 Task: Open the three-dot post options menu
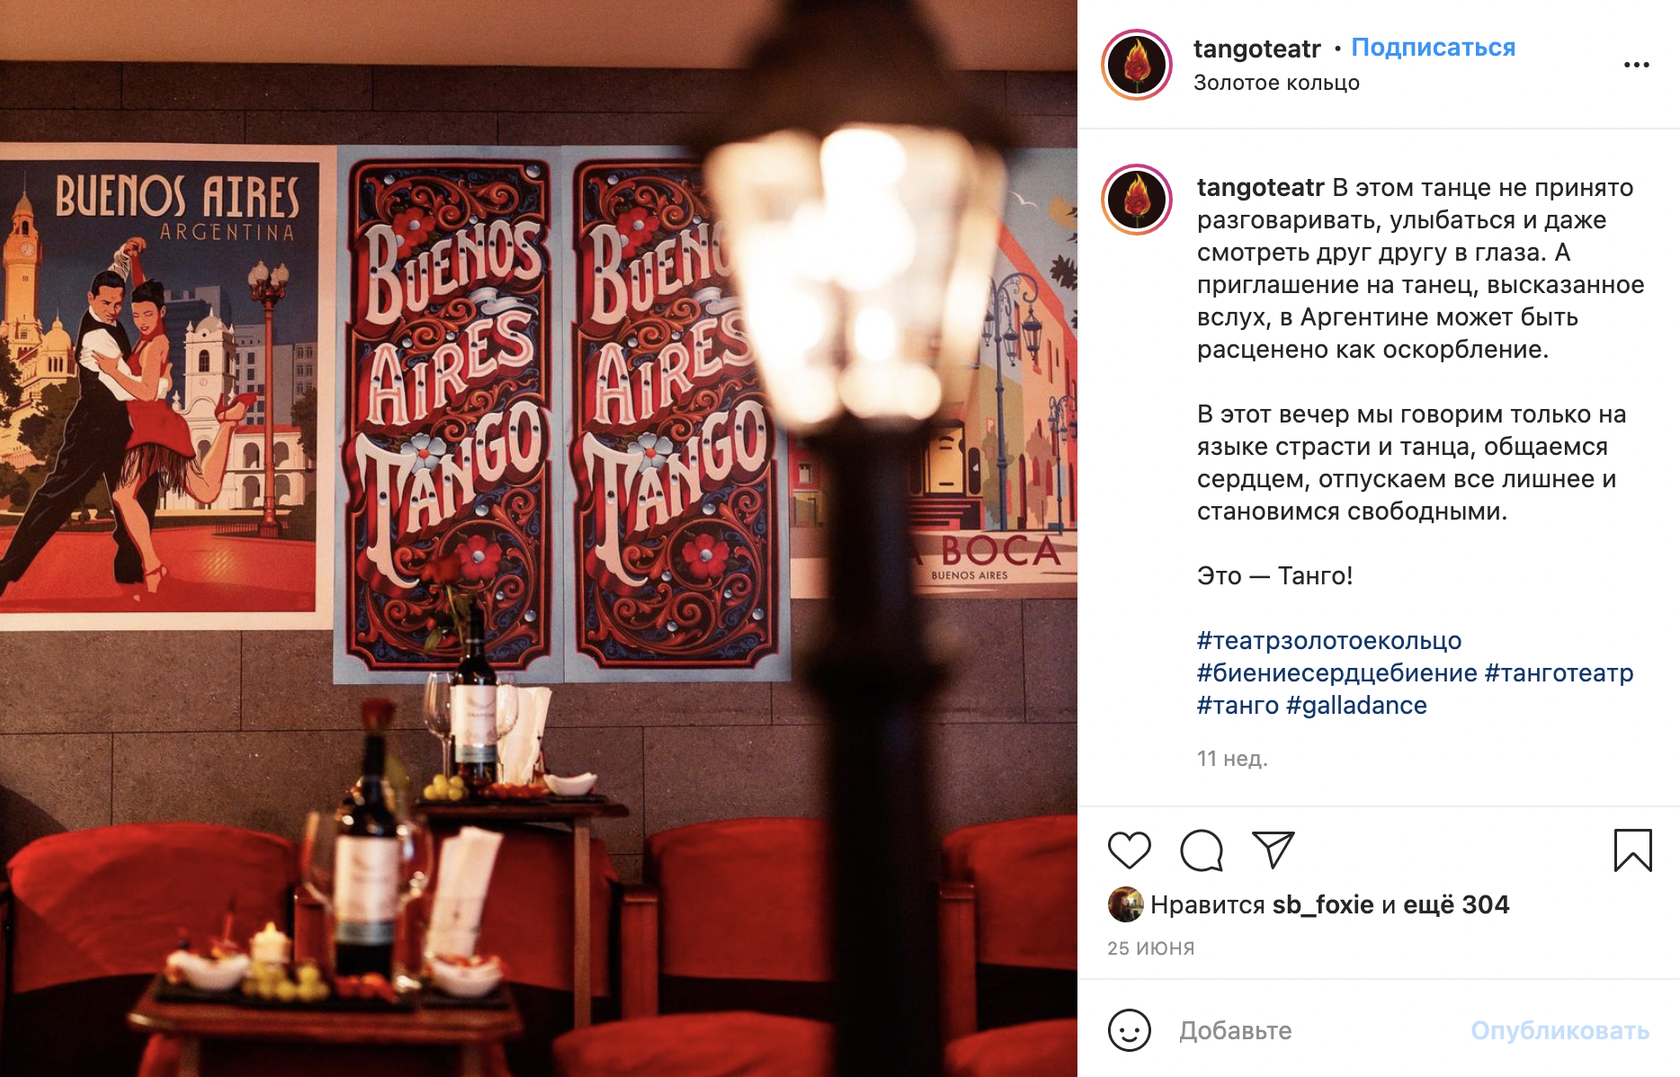[x=1636, y=65]
